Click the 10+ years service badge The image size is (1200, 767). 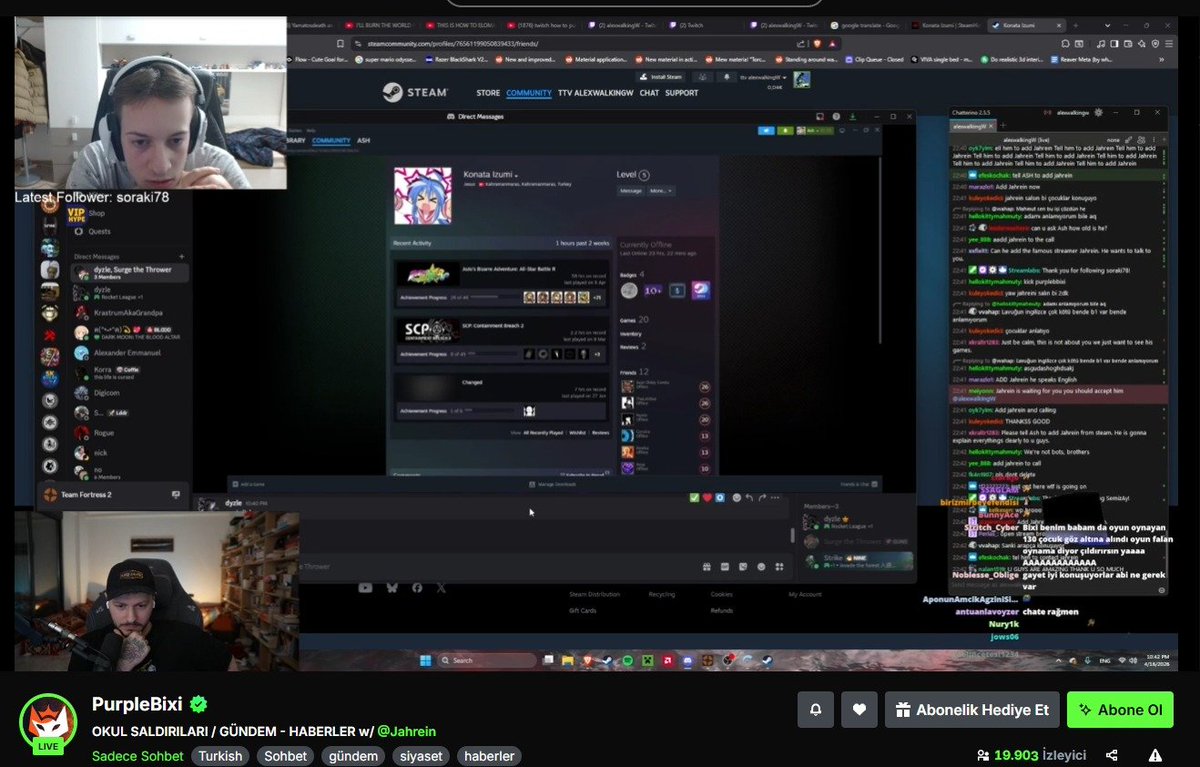click(652, 290)
